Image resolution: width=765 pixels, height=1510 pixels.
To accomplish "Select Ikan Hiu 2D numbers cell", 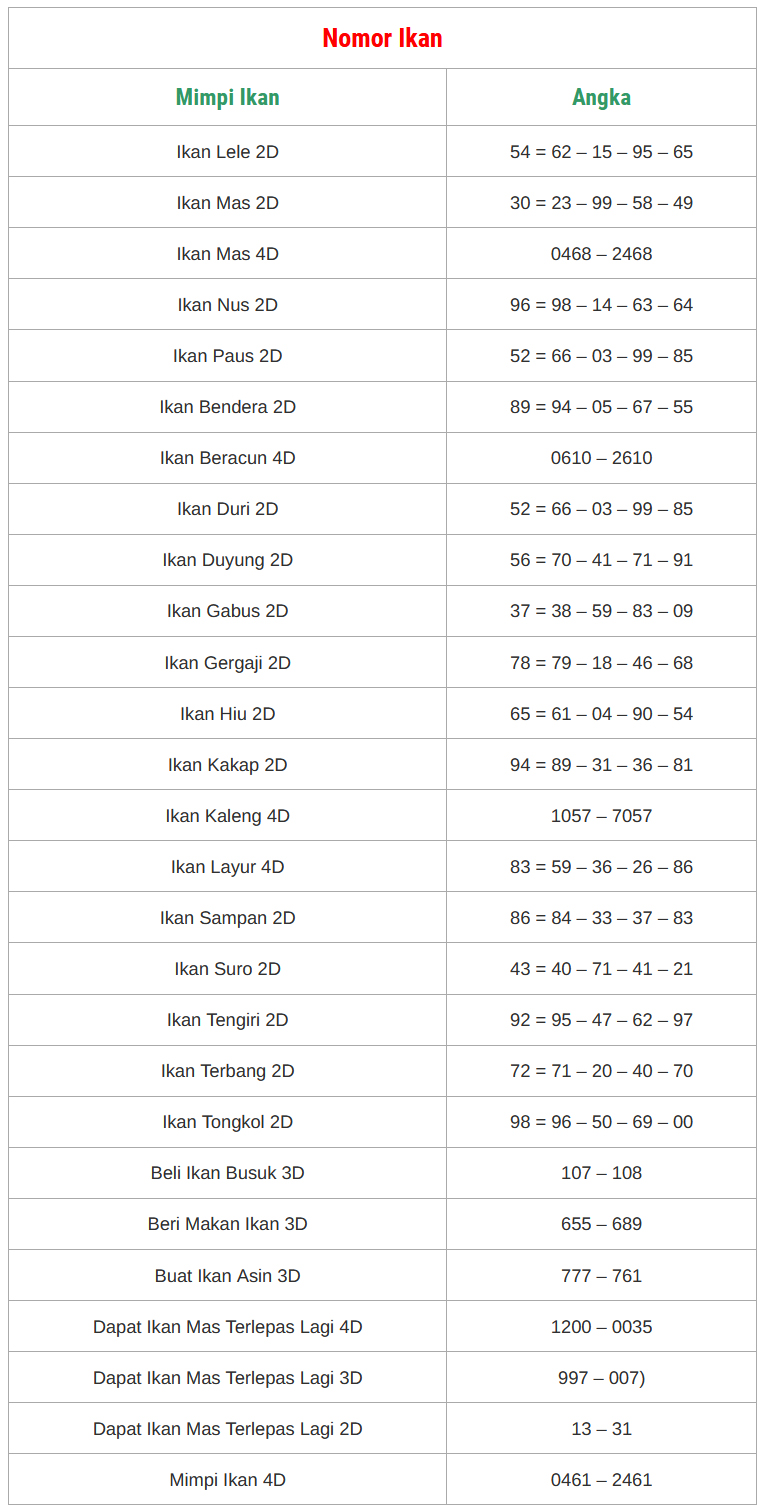I will click(601, 714).
